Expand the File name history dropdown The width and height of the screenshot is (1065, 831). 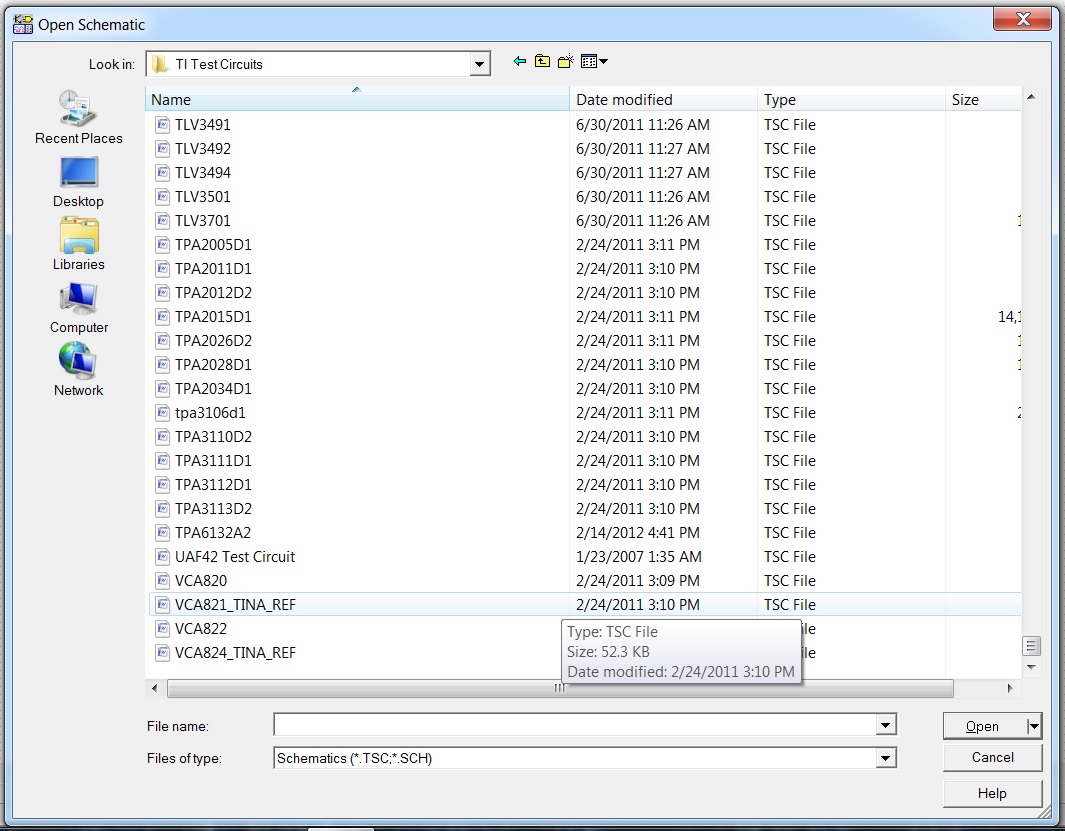click(885, 725)
